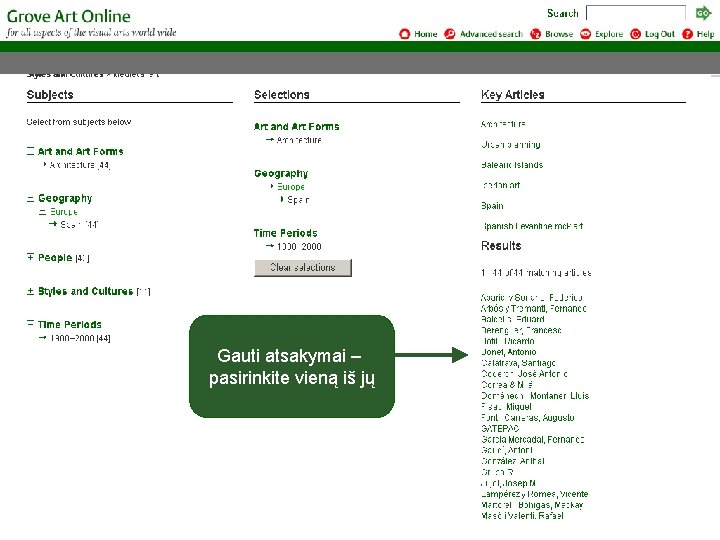Open the Correa & Milá result

point(507,385)
